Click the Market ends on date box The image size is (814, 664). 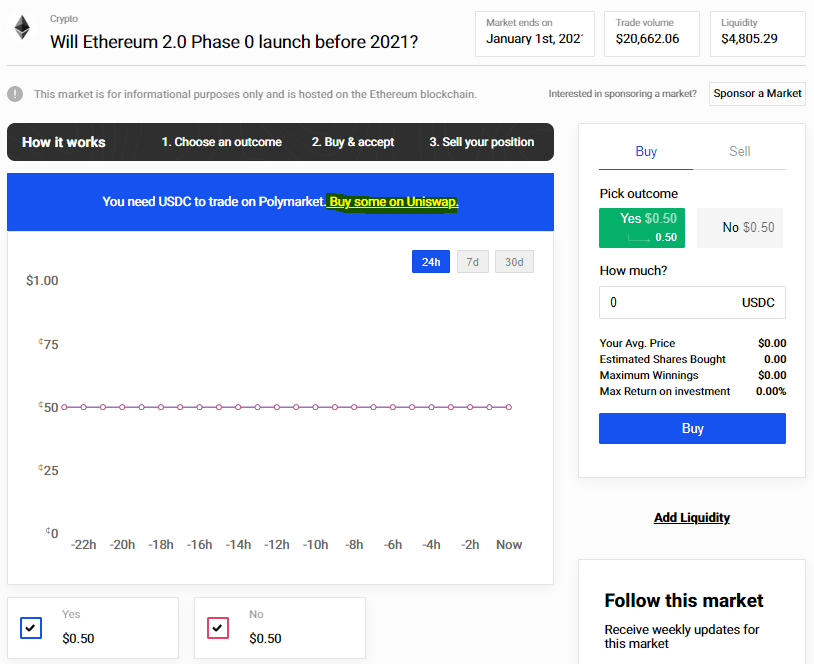[x=535, y=33]
